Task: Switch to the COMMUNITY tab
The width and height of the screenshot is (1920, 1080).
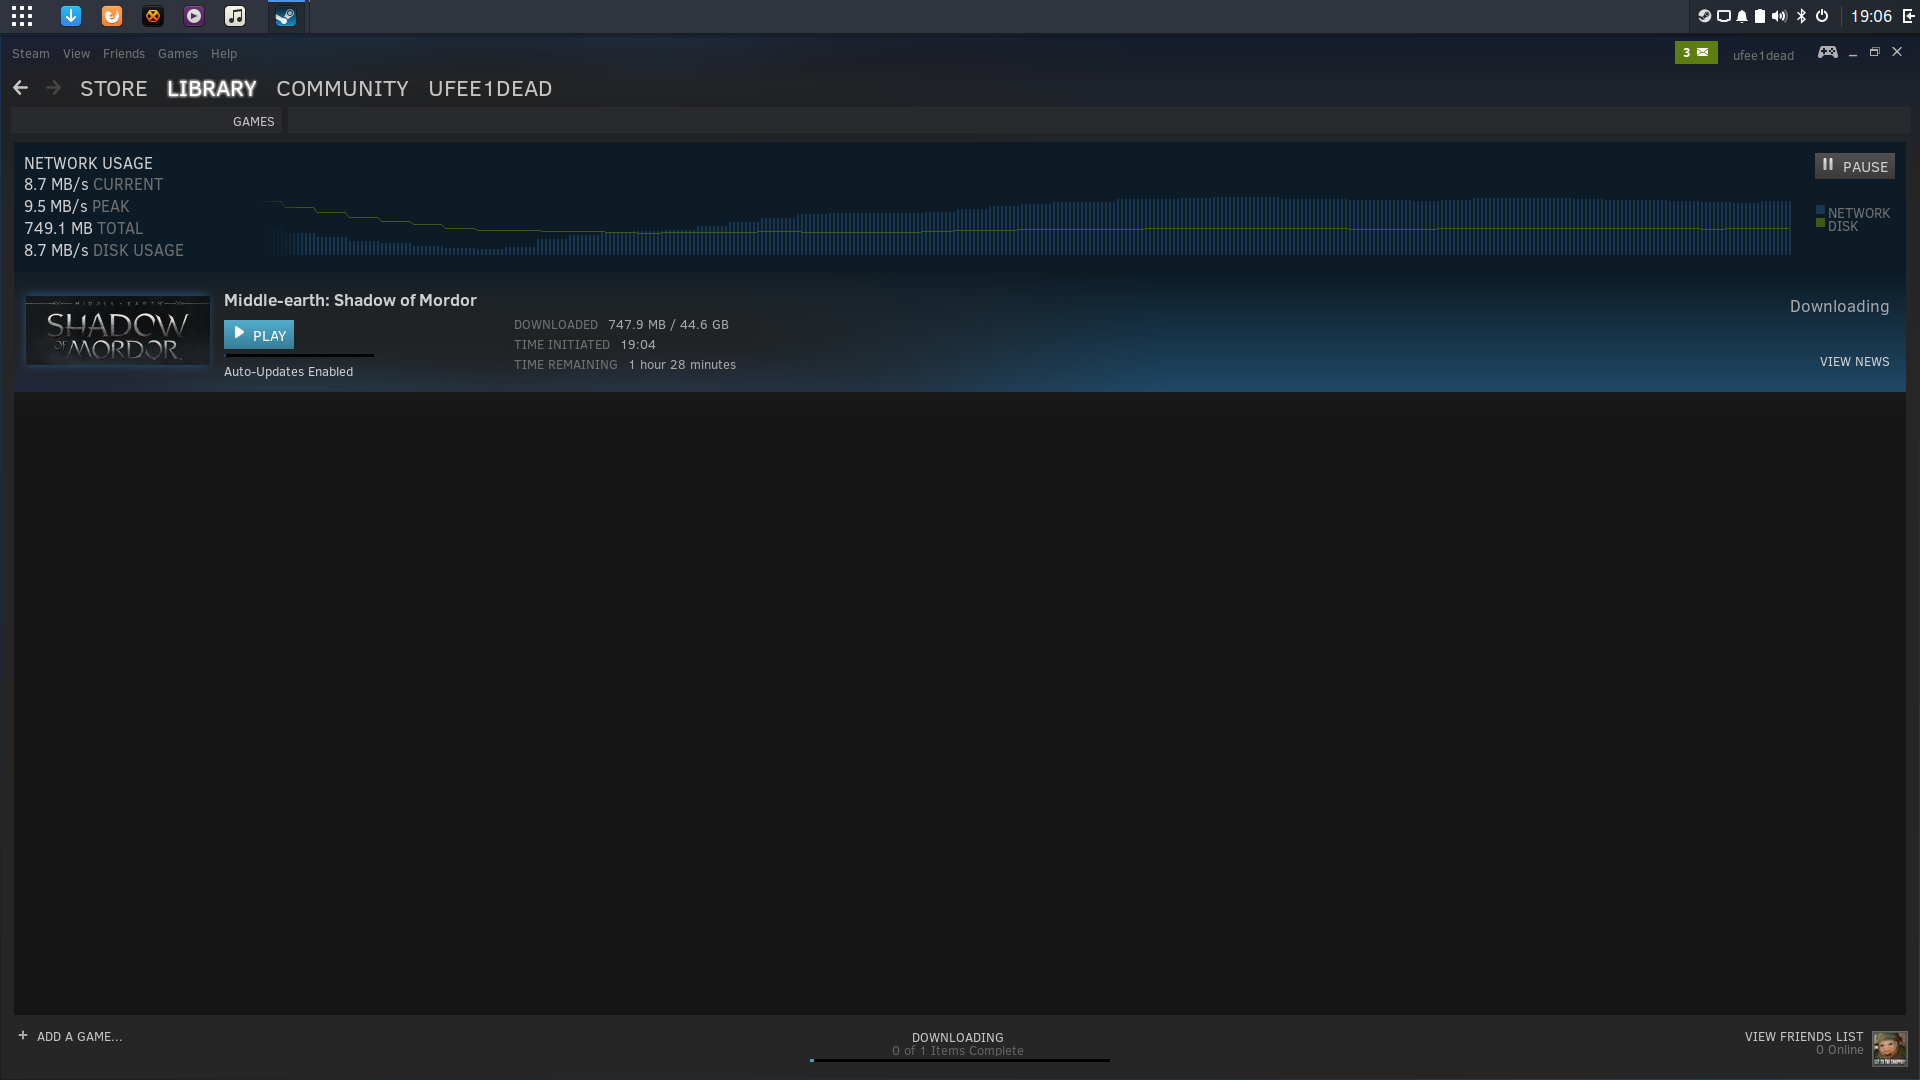Action: tap(342, 88)
